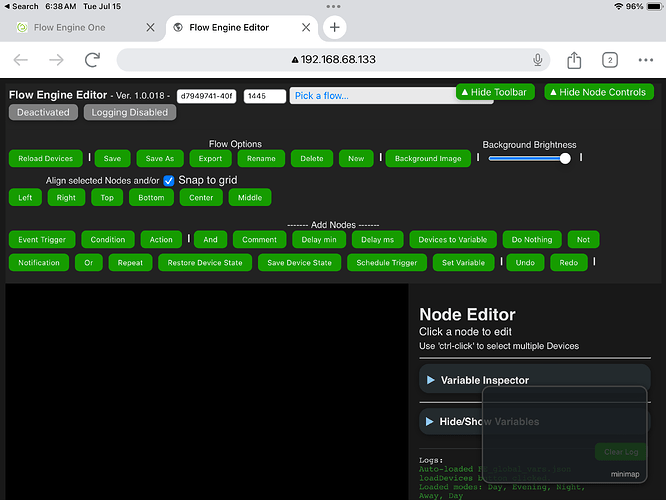Open the share sheet icon
666x500 pixels.
[574, 60]
